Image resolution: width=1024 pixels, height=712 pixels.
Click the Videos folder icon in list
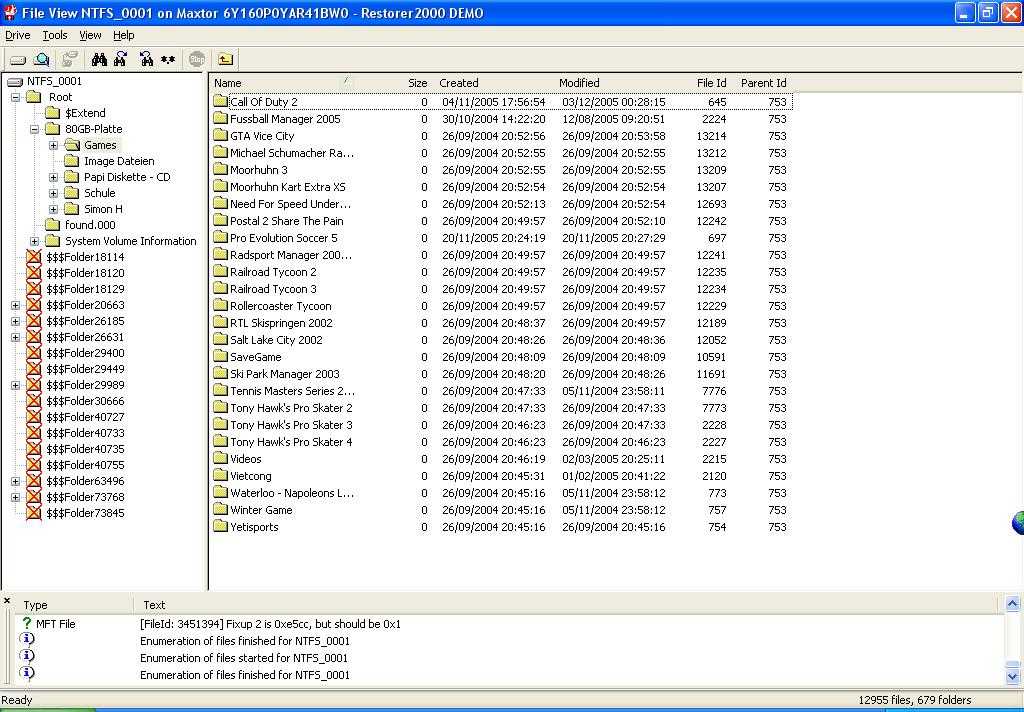pyautogui.click(x=220, y=459)
